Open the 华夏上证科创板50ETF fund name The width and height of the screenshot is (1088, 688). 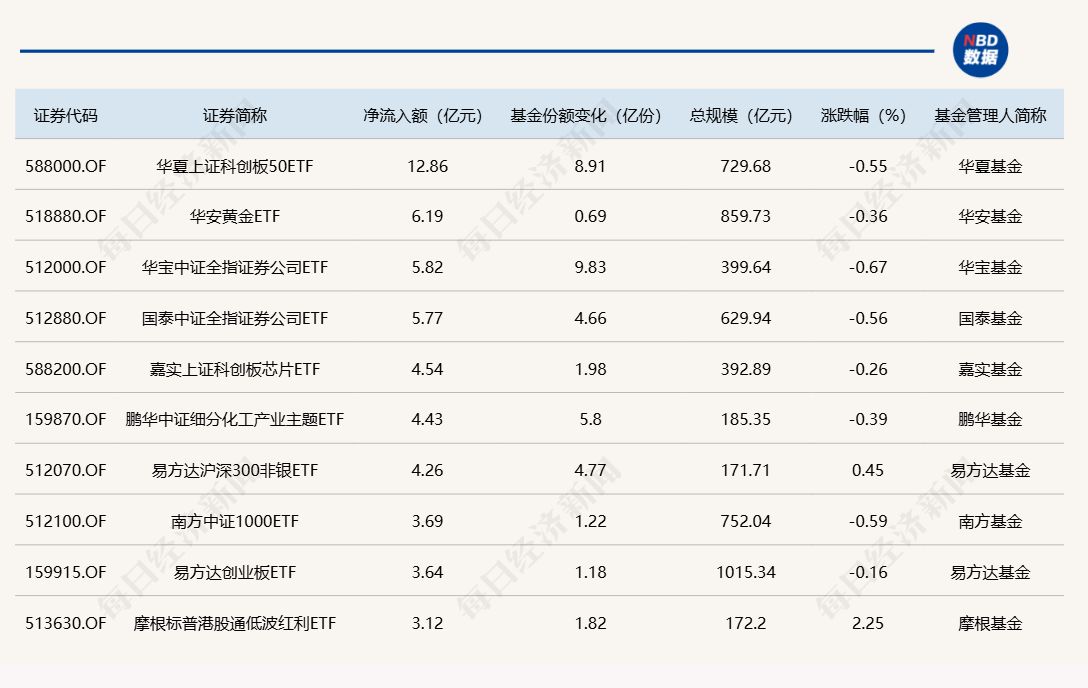235,166
